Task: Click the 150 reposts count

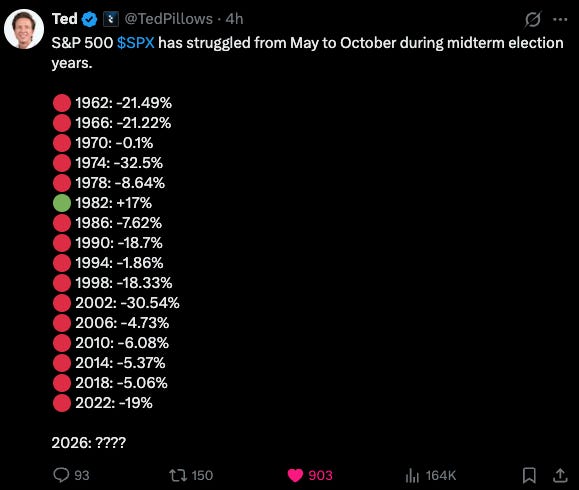Action: coord(202,475)
